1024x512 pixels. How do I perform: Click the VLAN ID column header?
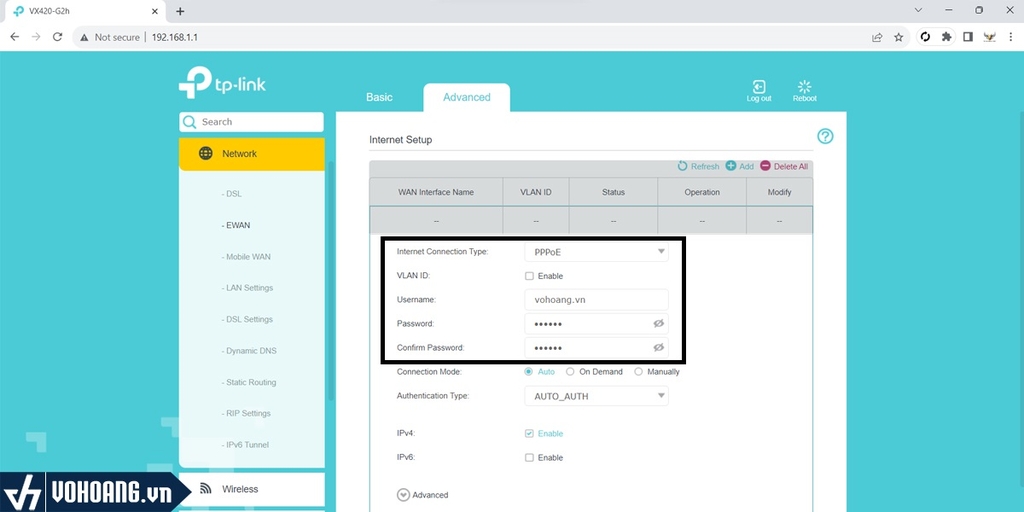pos(536,192)
